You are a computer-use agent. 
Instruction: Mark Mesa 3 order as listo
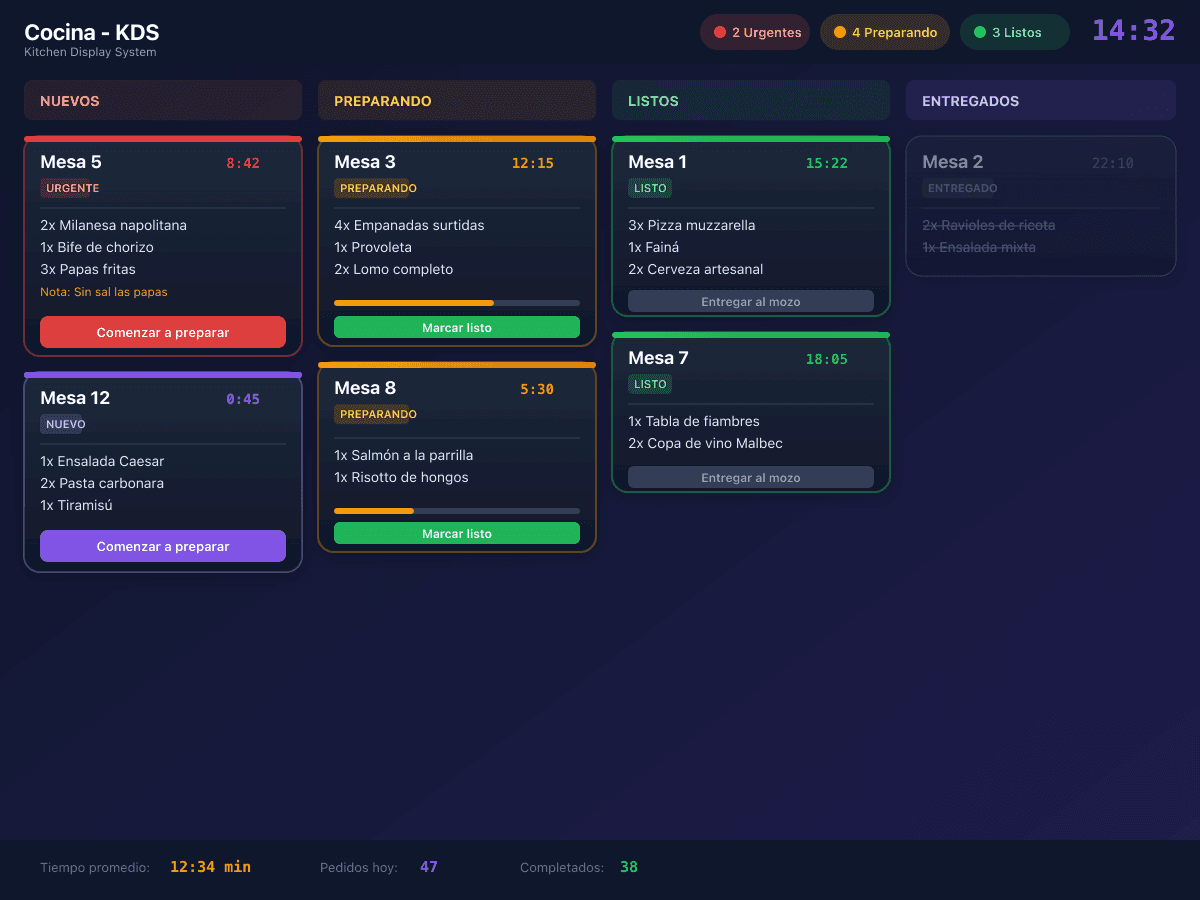point(457,327)
